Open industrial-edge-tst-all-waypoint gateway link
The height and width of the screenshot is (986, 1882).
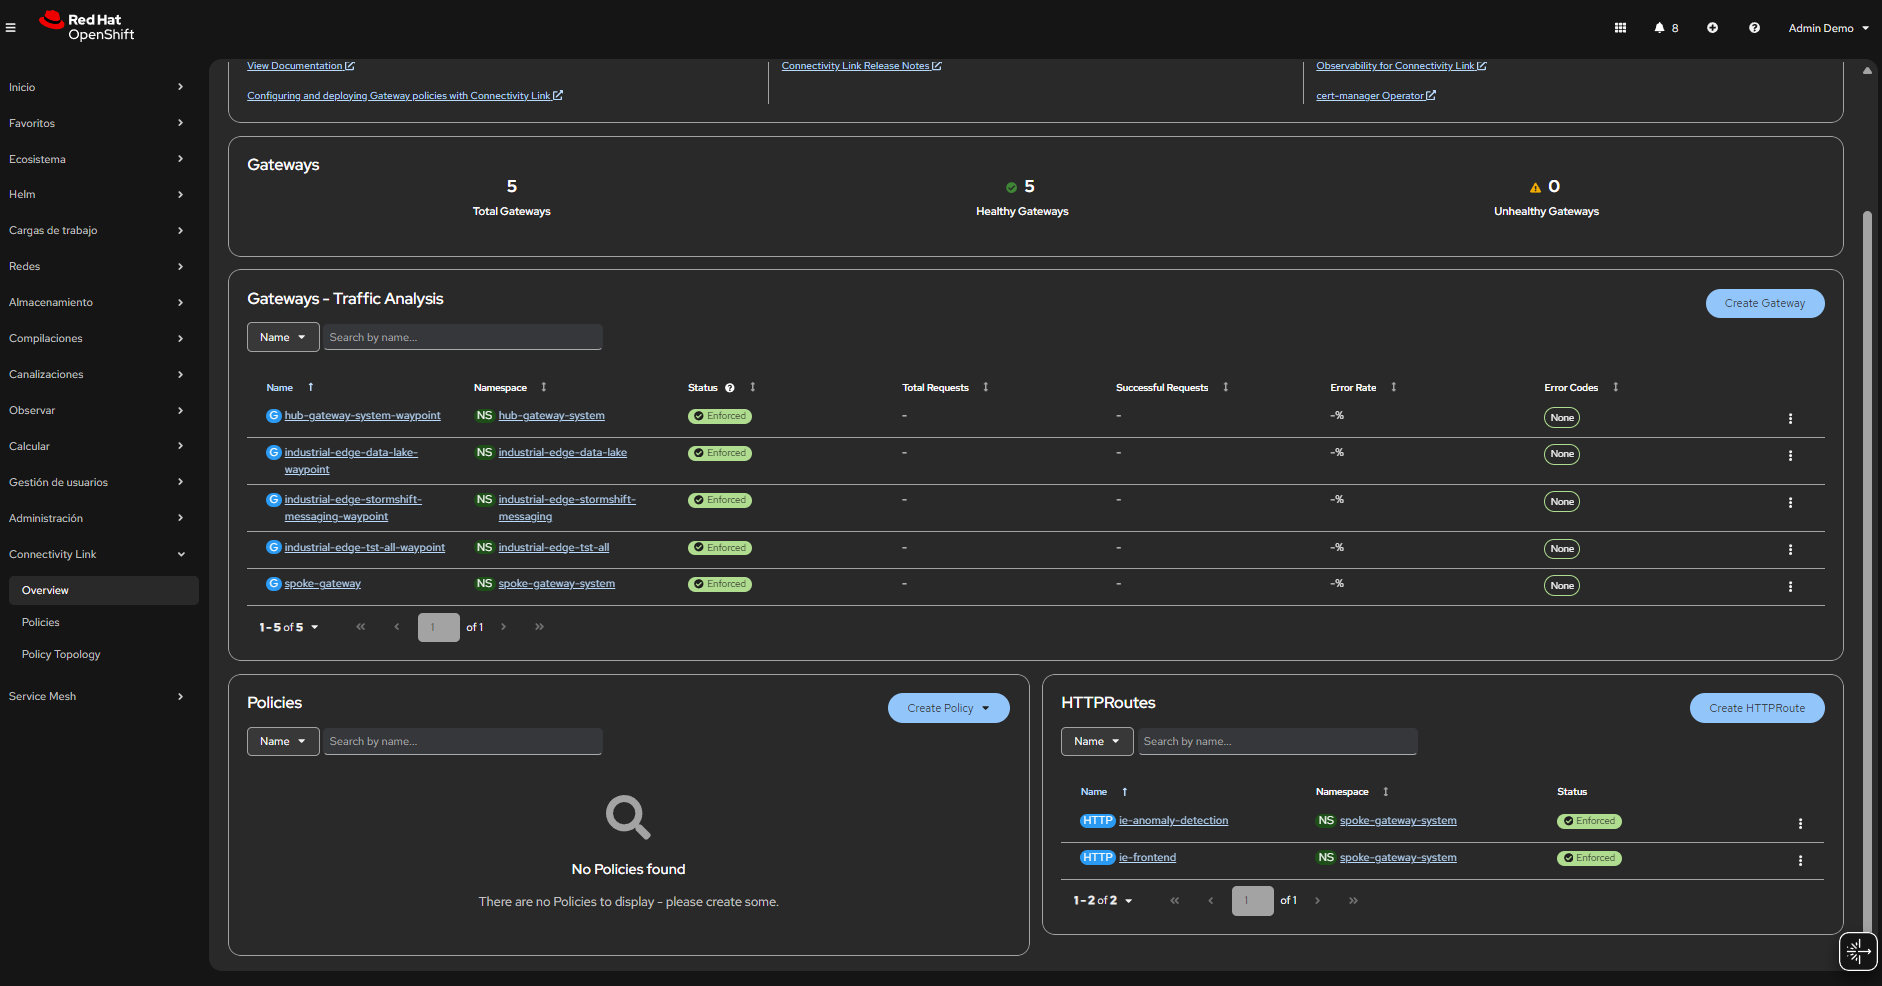coord(365,548)
